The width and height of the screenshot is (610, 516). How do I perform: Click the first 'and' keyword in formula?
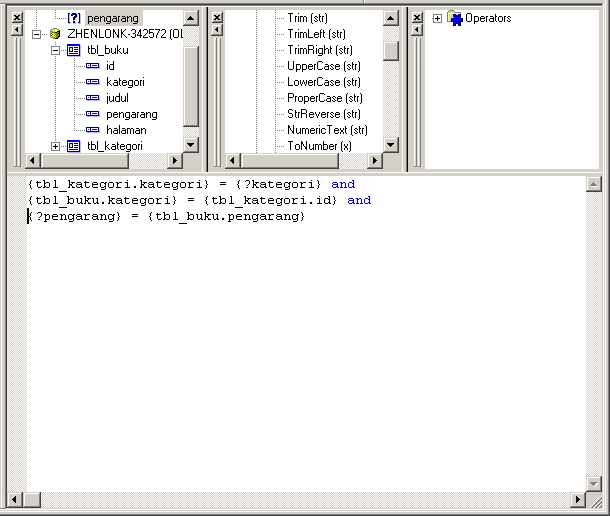(343, 184)
